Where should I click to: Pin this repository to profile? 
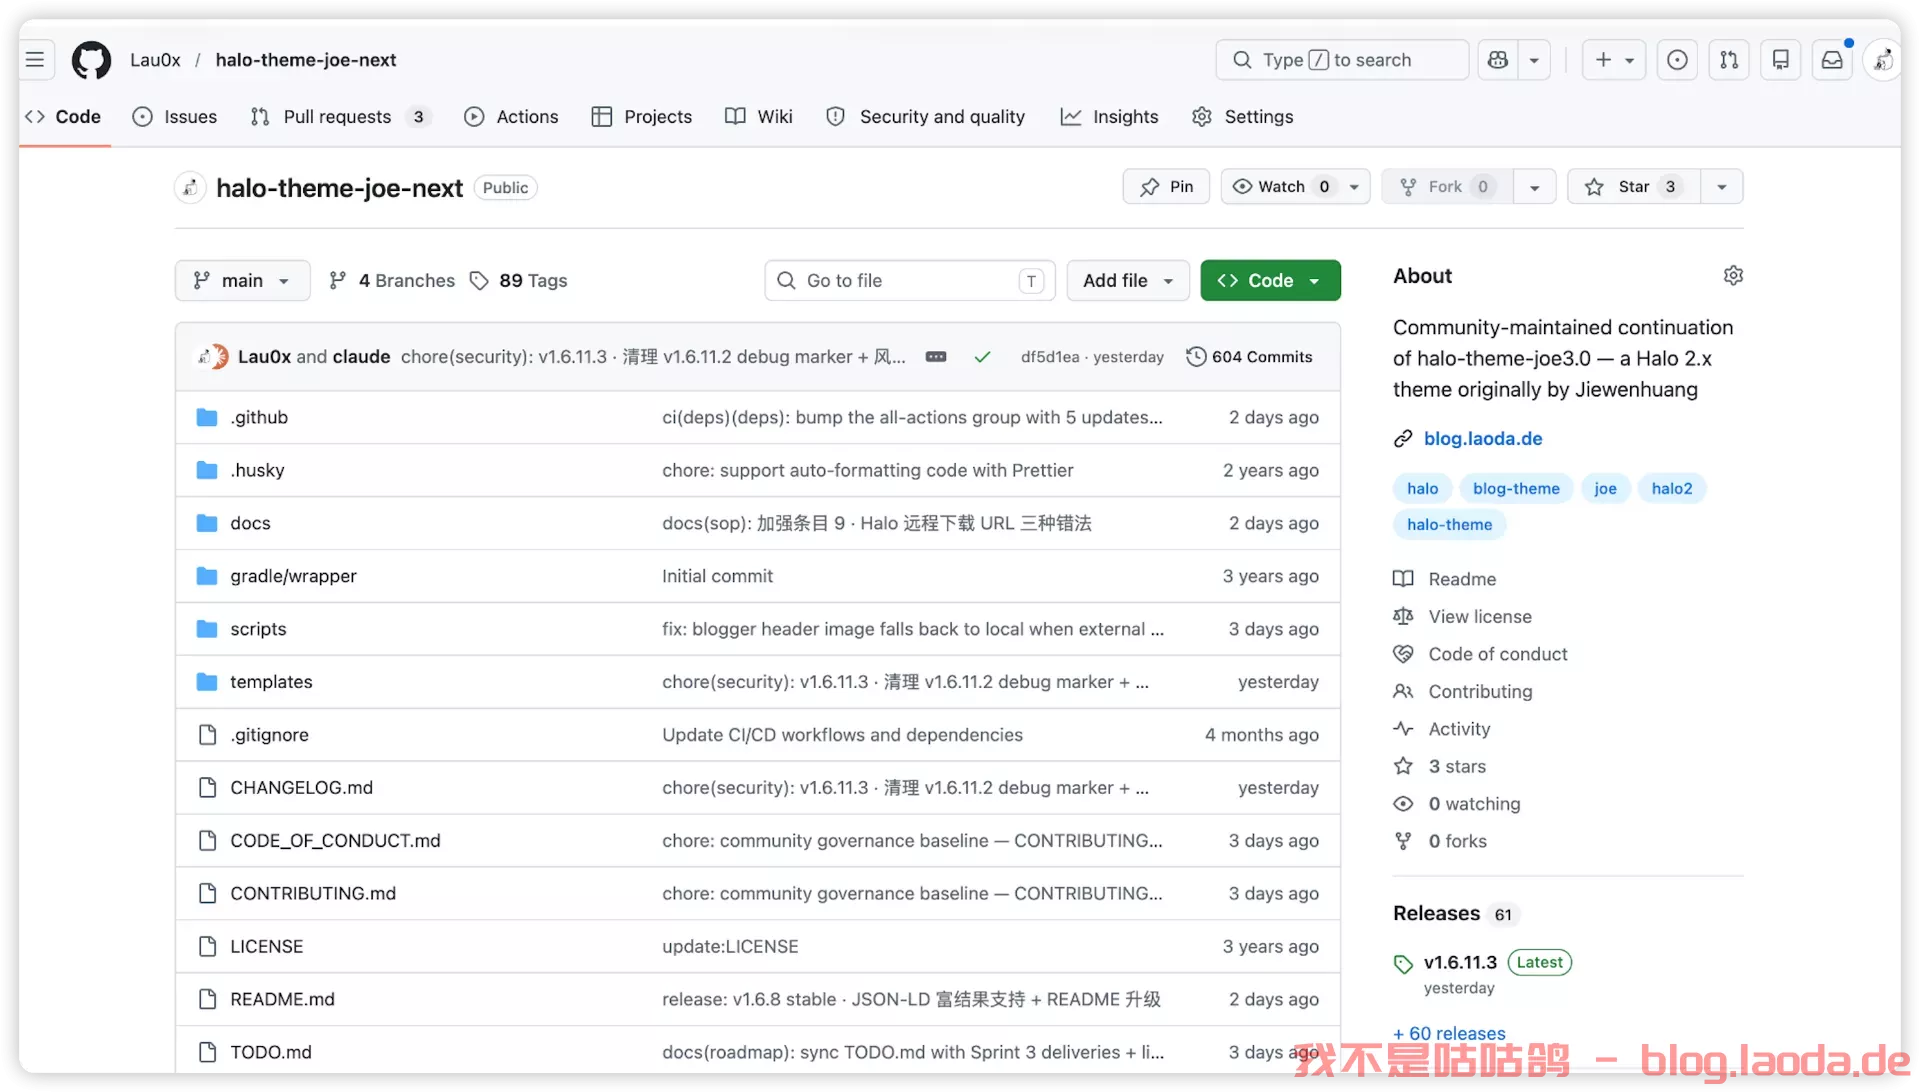coord(1166,187)
